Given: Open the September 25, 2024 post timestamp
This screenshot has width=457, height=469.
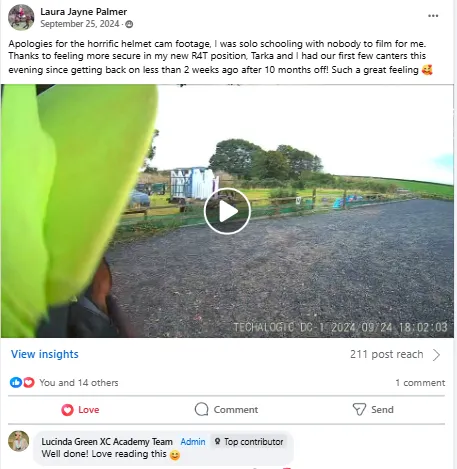Looking at the screenshot, I should 80,24.
